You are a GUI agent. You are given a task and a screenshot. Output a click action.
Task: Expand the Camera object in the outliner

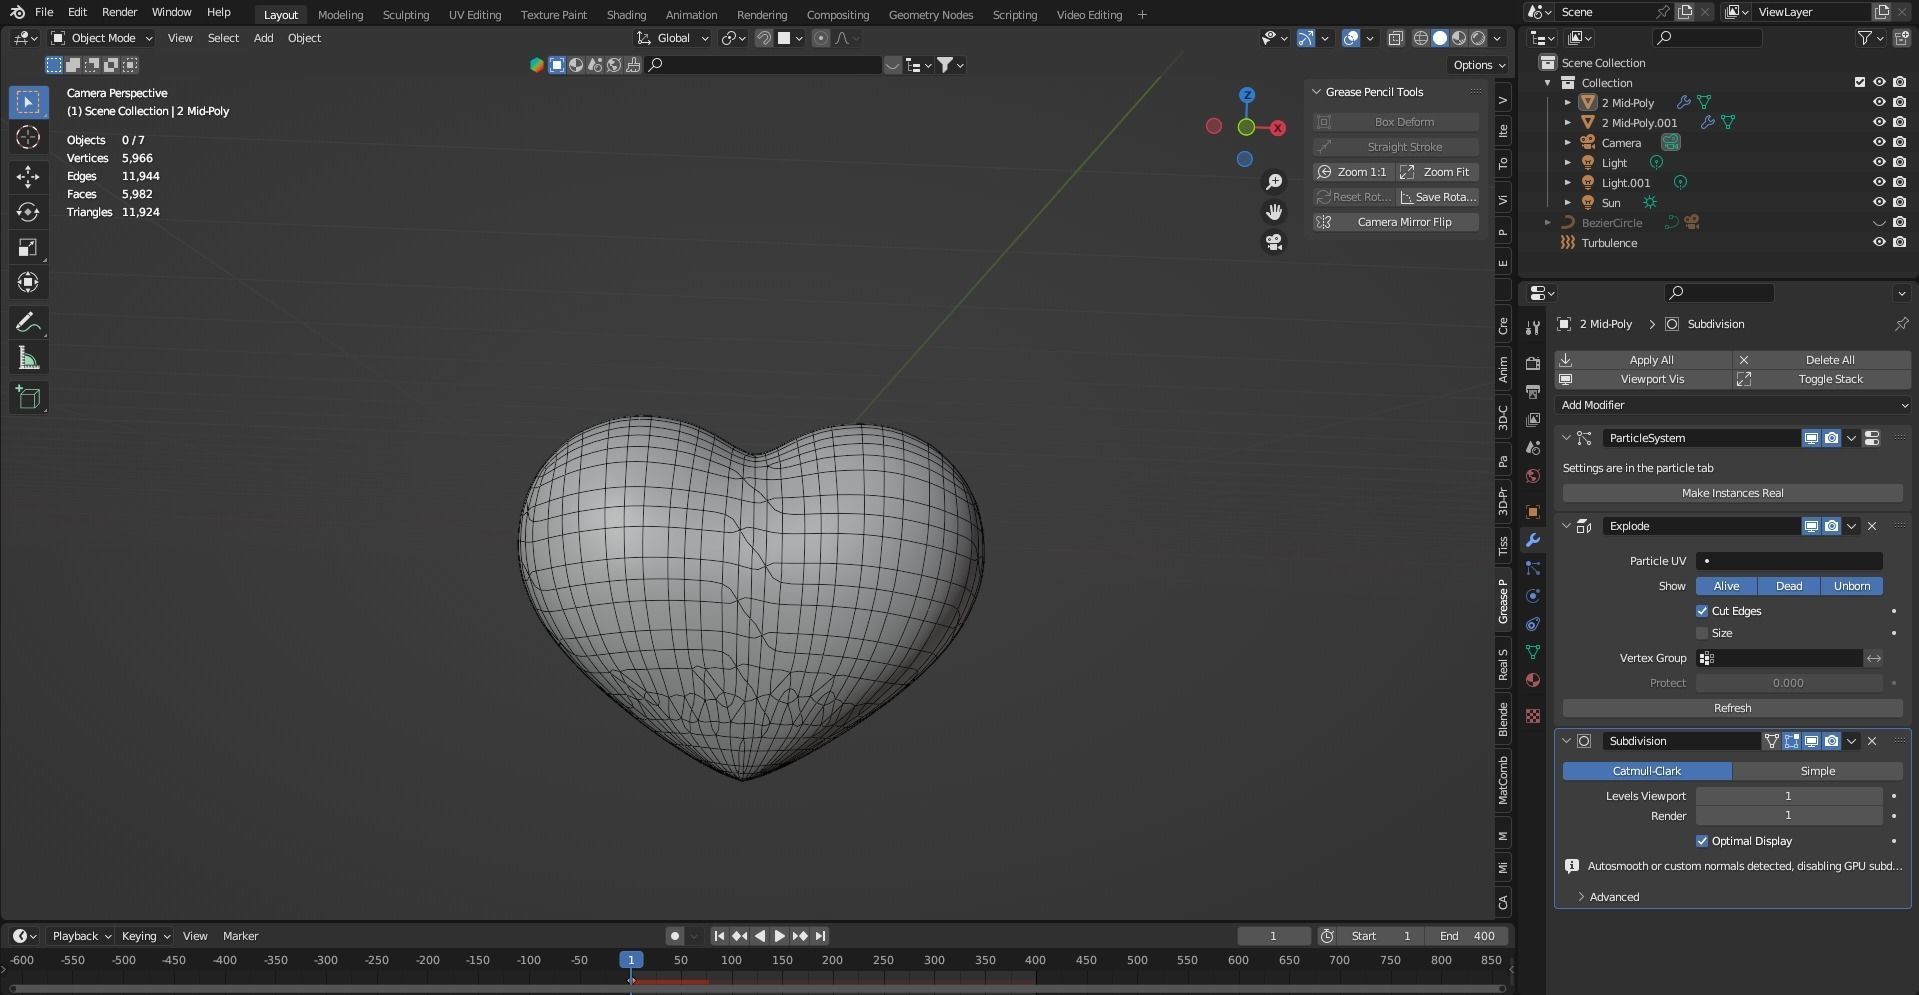1568,142
